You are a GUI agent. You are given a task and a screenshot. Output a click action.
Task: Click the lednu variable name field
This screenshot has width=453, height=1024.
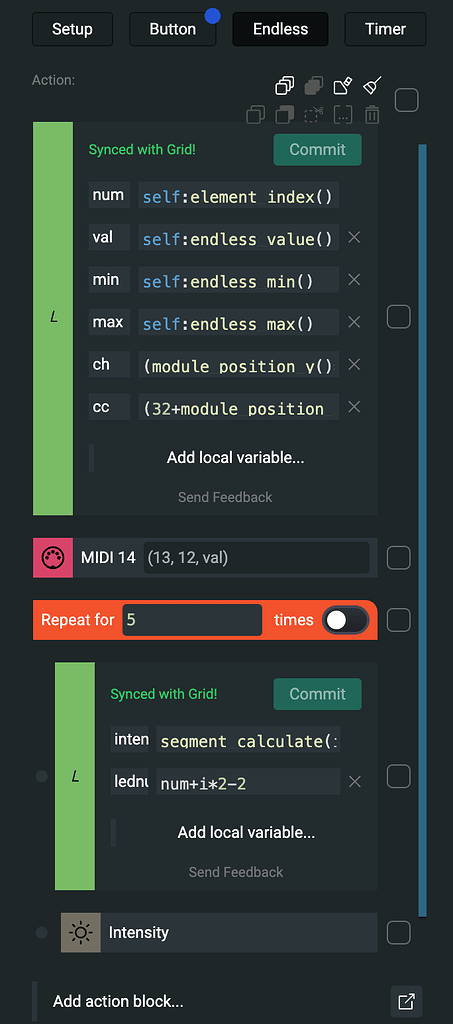[x=129, y=782]
